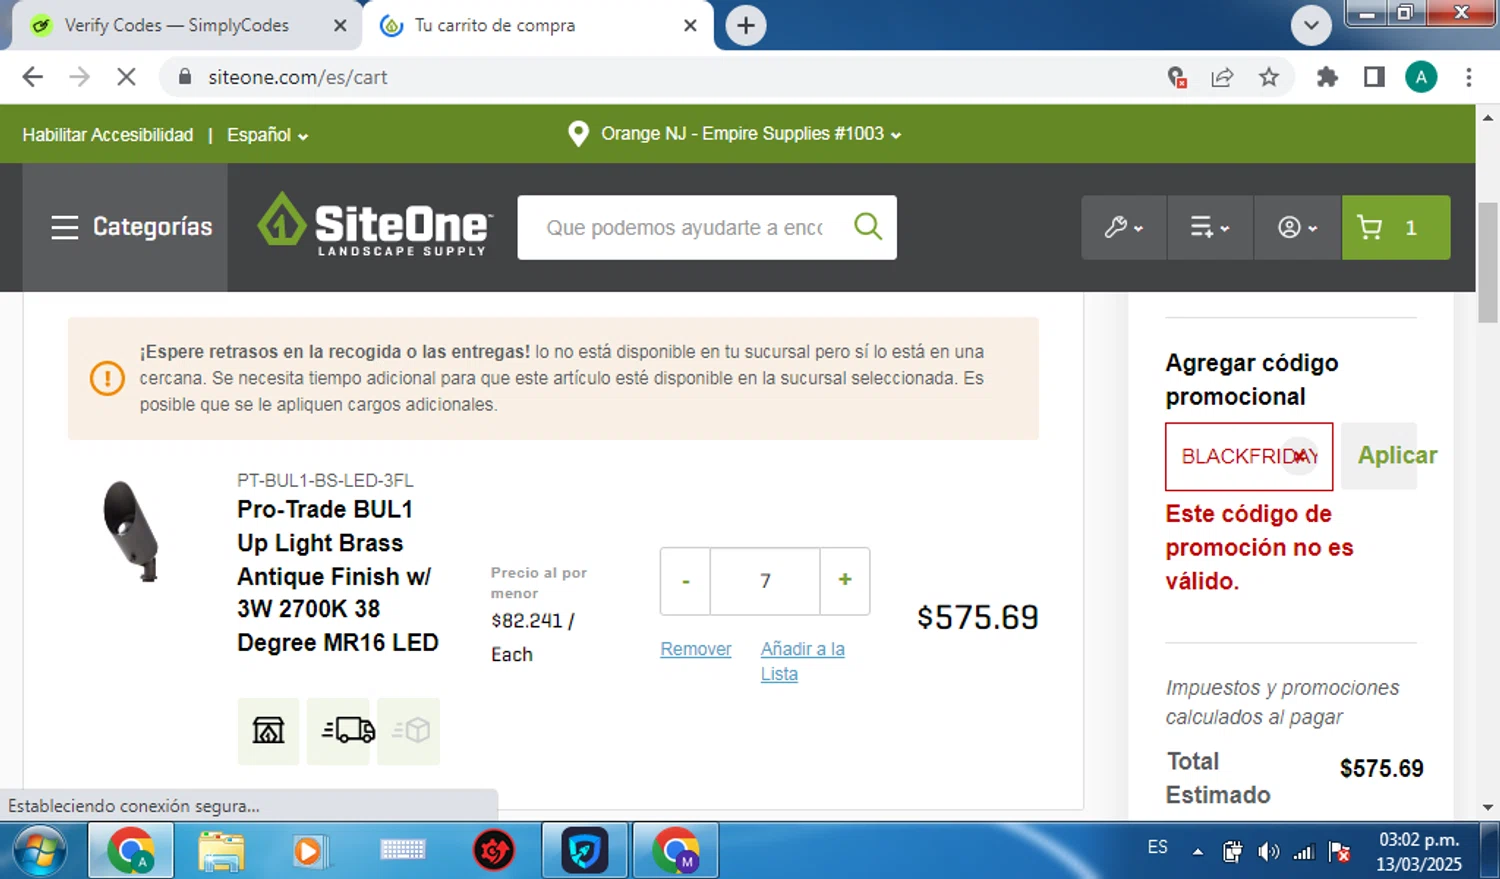Image resolution: width=1500 pixels, height=879 pixels.
Task: Close the Tu carrito de compra tab
Action: (x=690, y=25)
